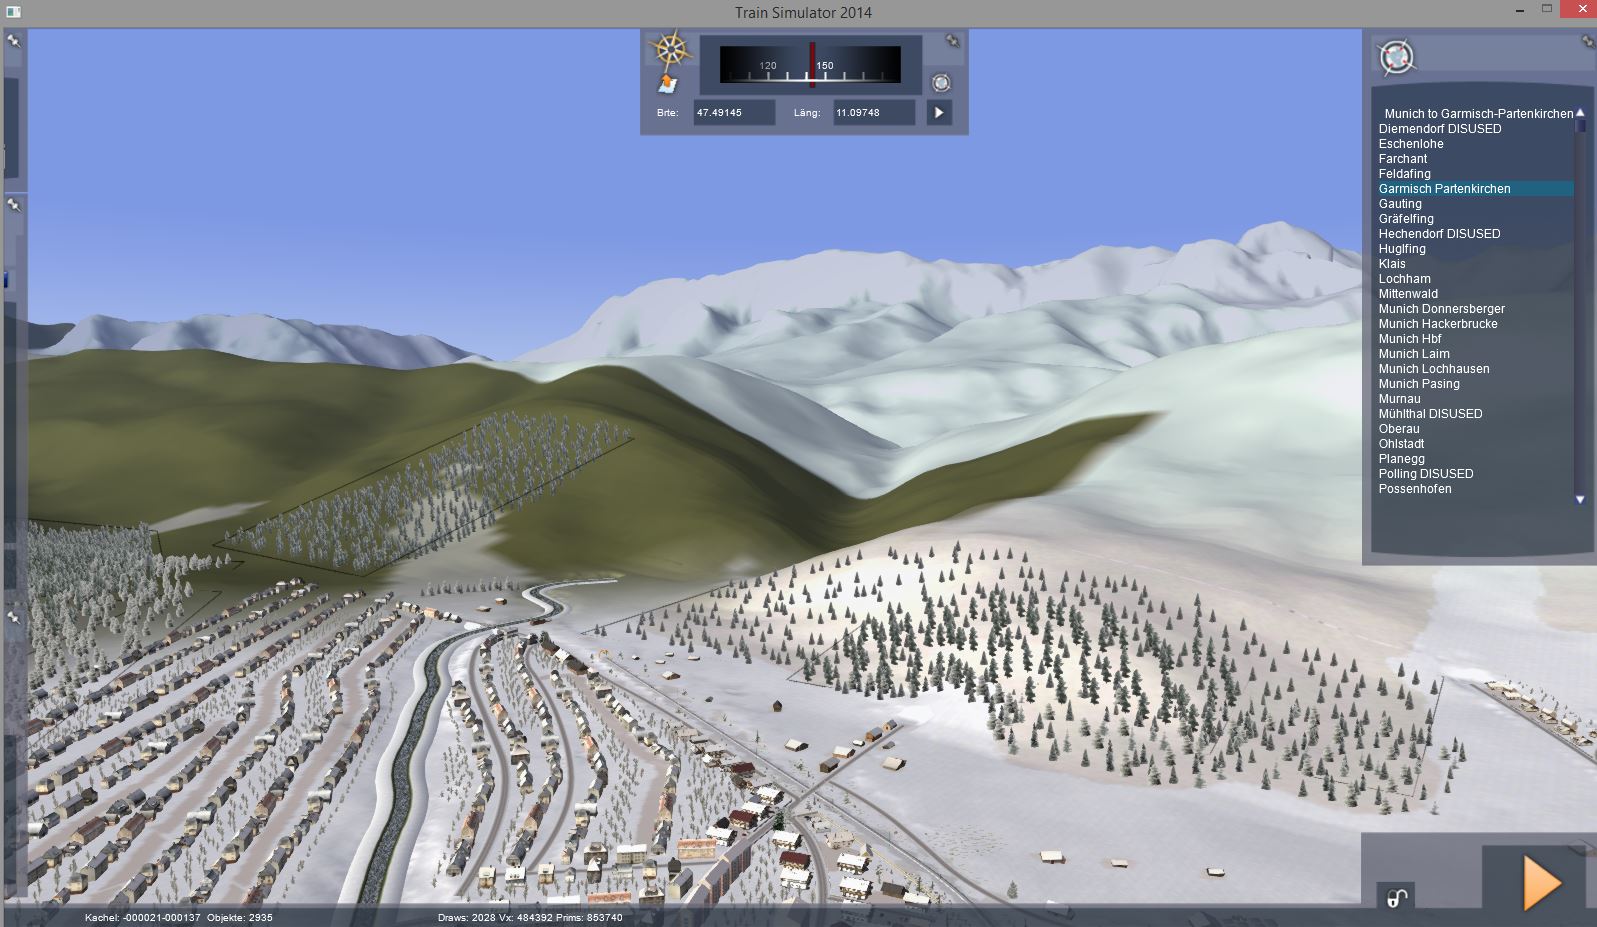Screen dimensions: 1597x927
Task: Click the Objekte: 2935 status text
Action: pos(240,917)
